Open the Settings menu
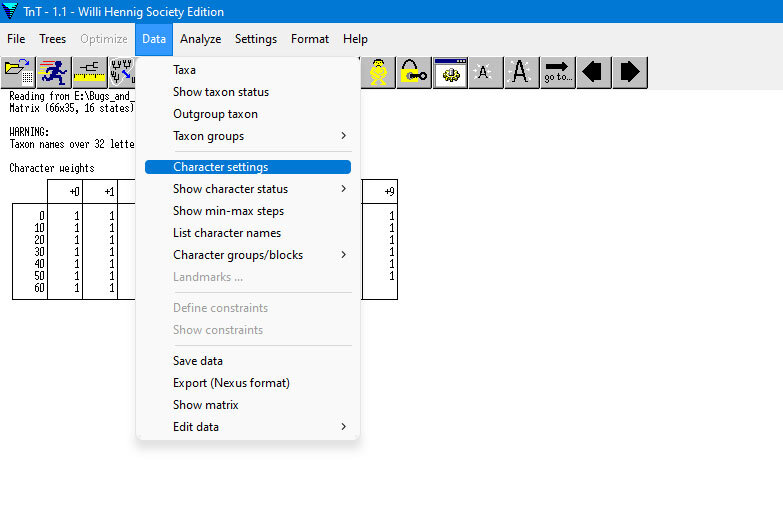 pos(256,39)
